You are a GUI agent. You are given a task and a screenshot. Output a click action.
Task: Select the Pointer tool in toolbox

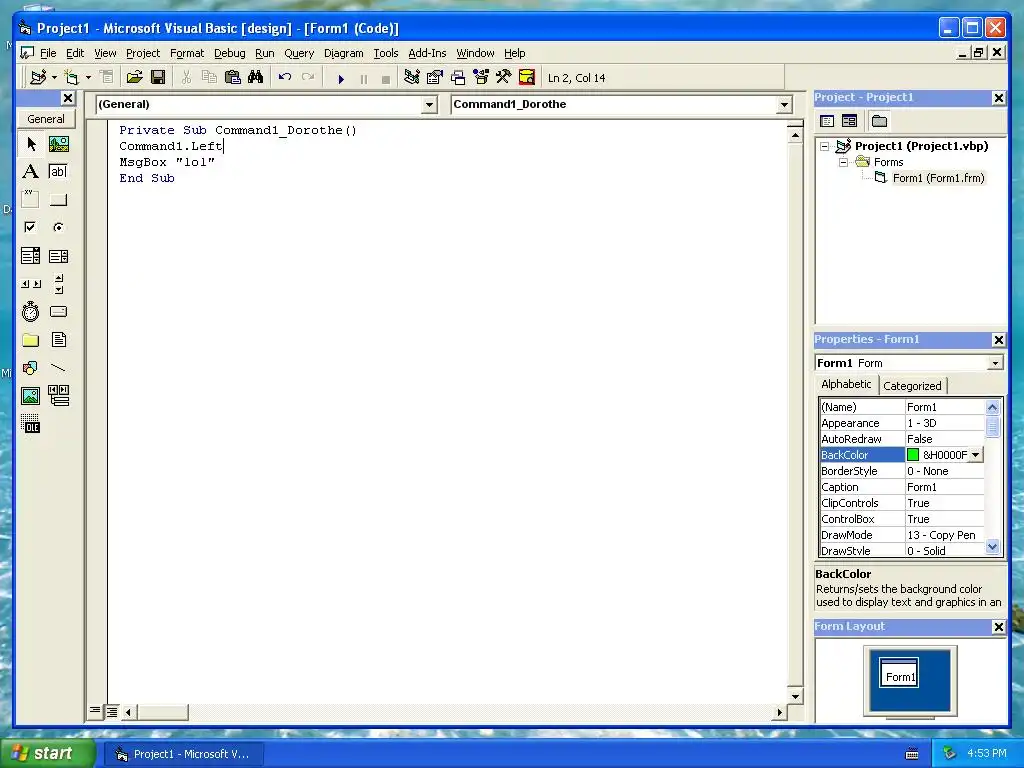(x=31, y=144)
